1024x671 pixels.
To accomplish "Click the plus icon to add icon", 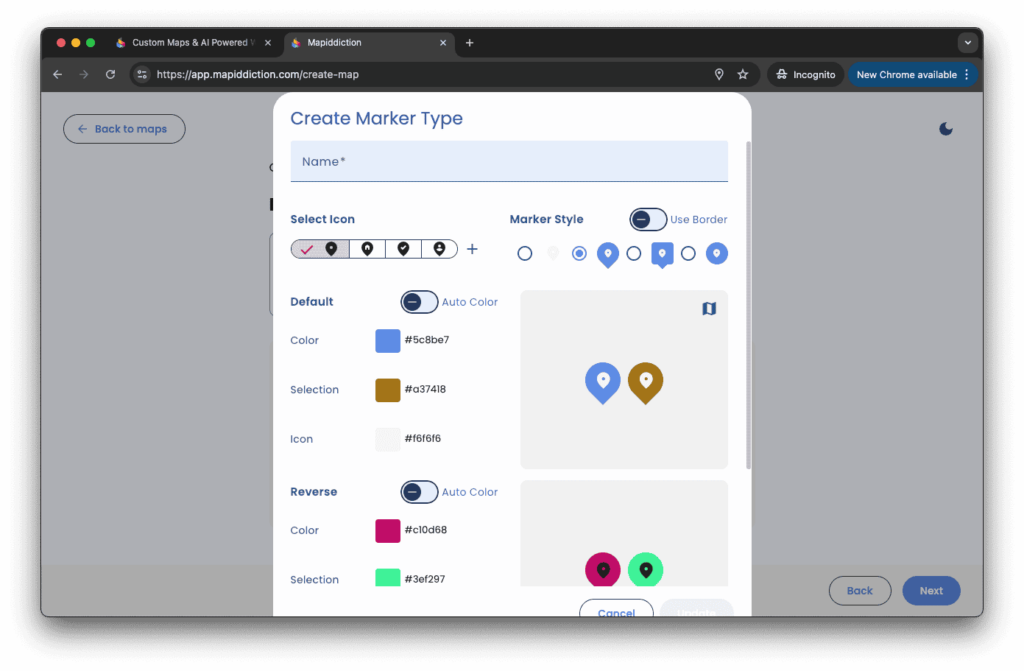I will tap(473, 249).
